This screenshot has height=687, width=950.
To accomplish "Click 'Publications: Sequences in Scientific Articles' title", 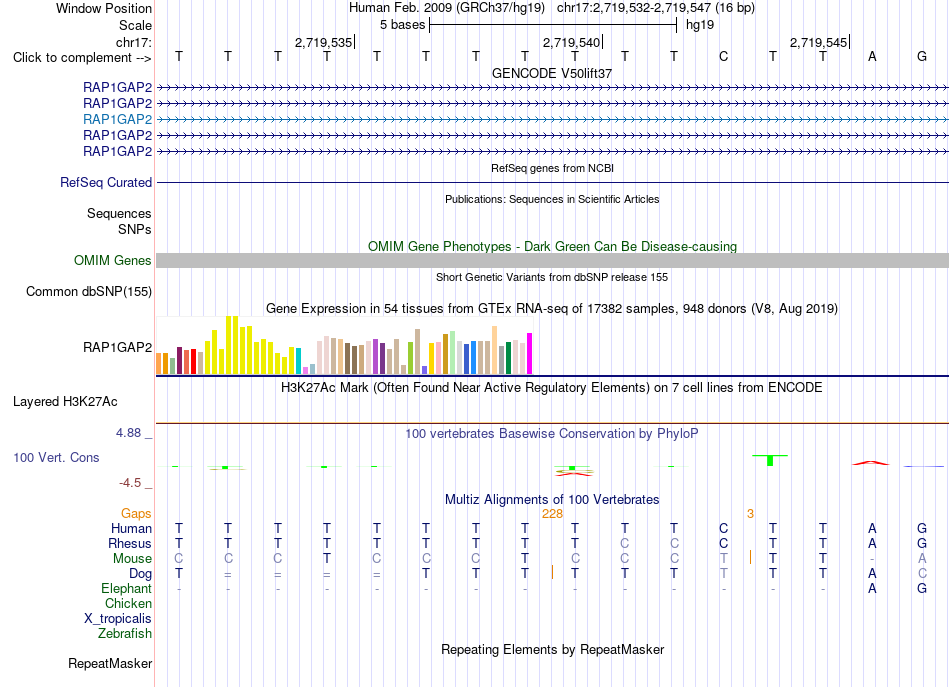I will 552,199.
